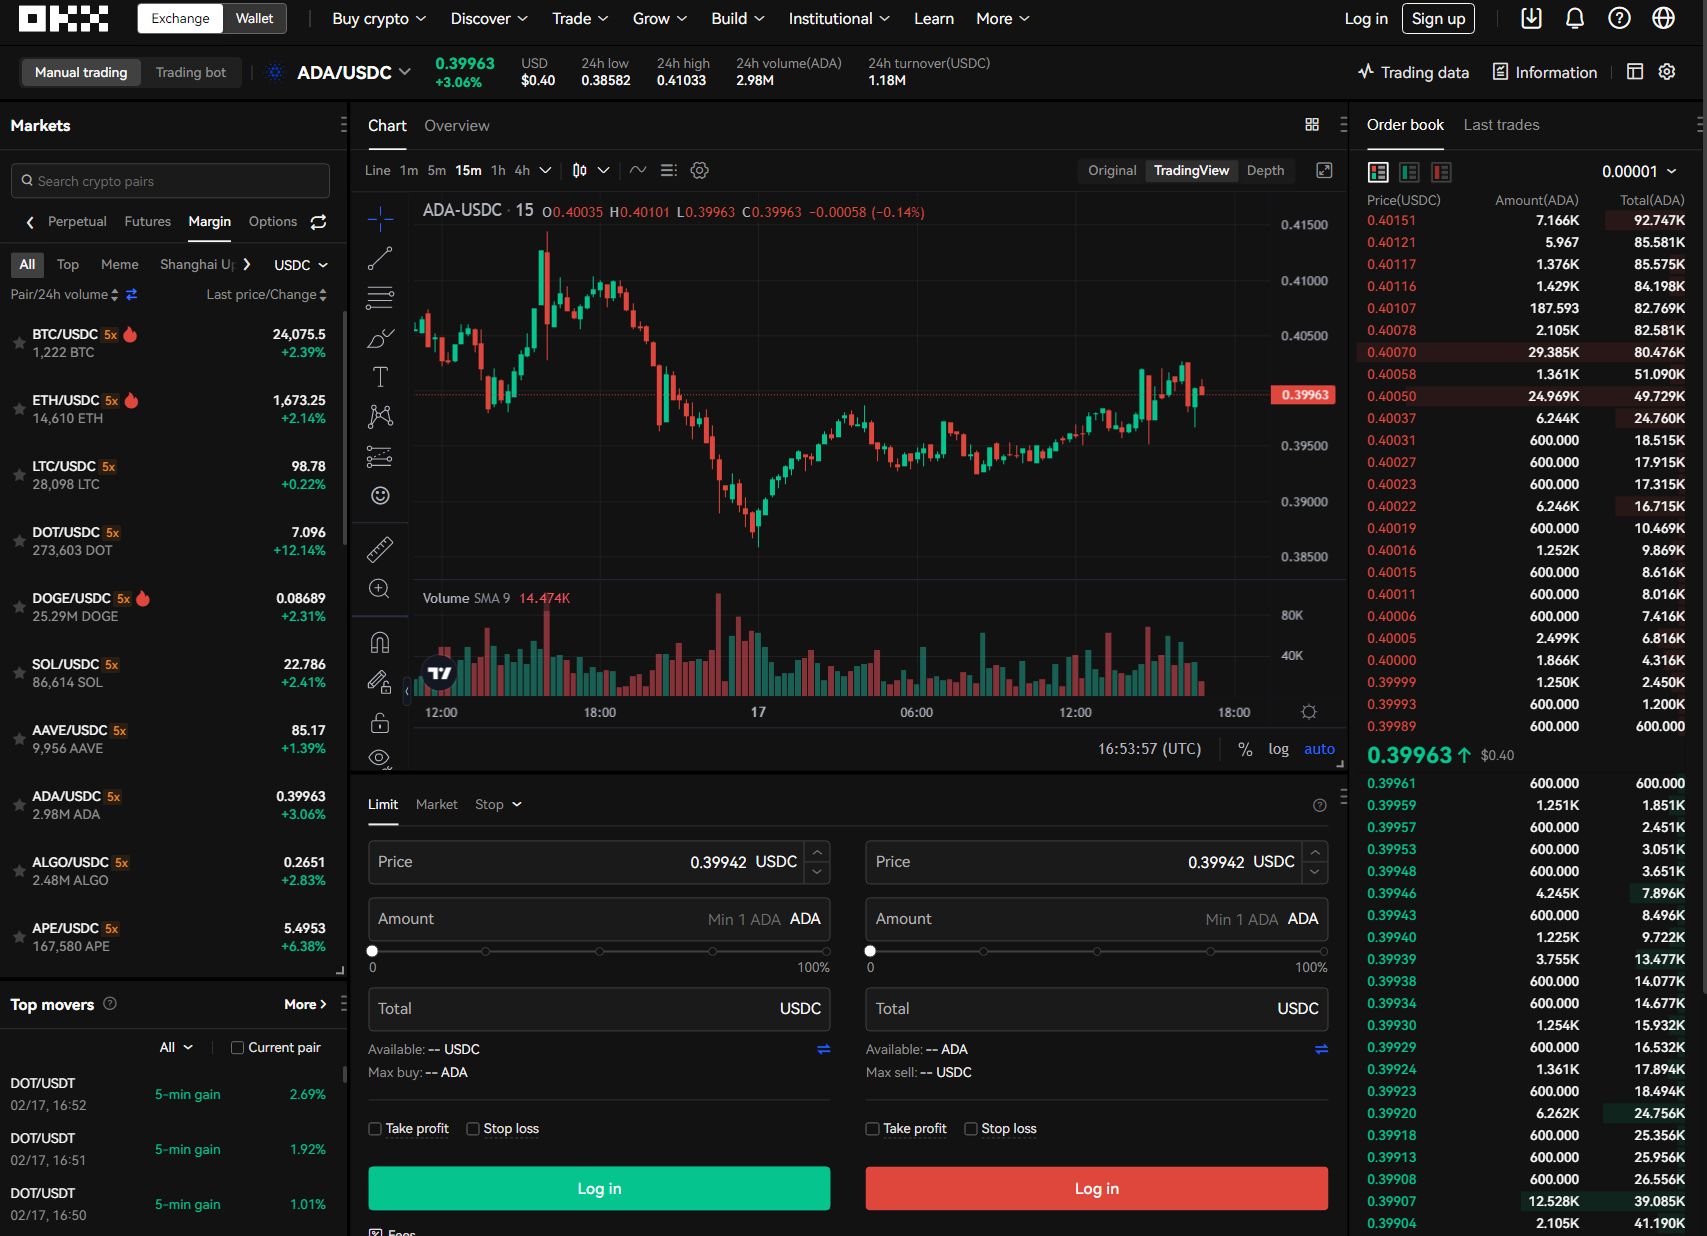Select the ruler measure tool
The width and height of the screenshot is (1707, 1236).
pos(380,549)
